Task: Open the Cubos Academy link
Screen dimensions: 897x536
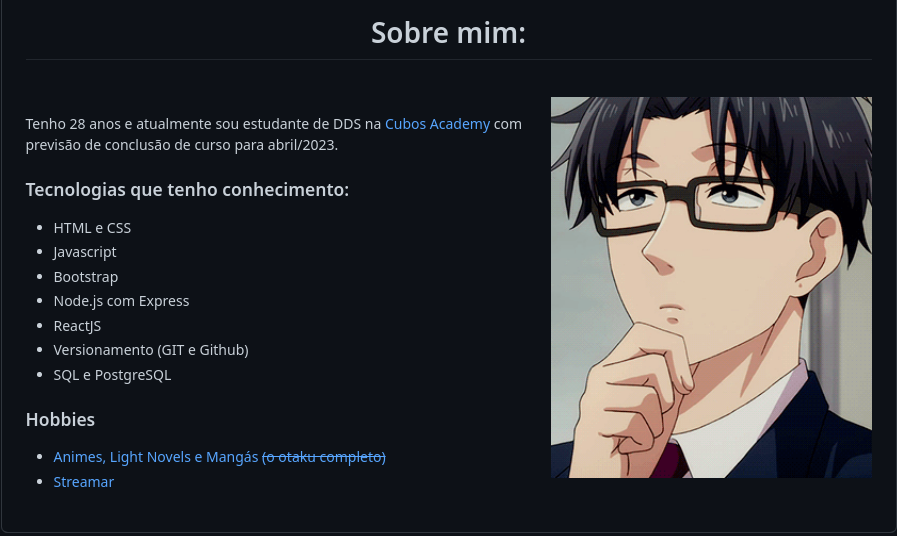Action: click(437, 124)
